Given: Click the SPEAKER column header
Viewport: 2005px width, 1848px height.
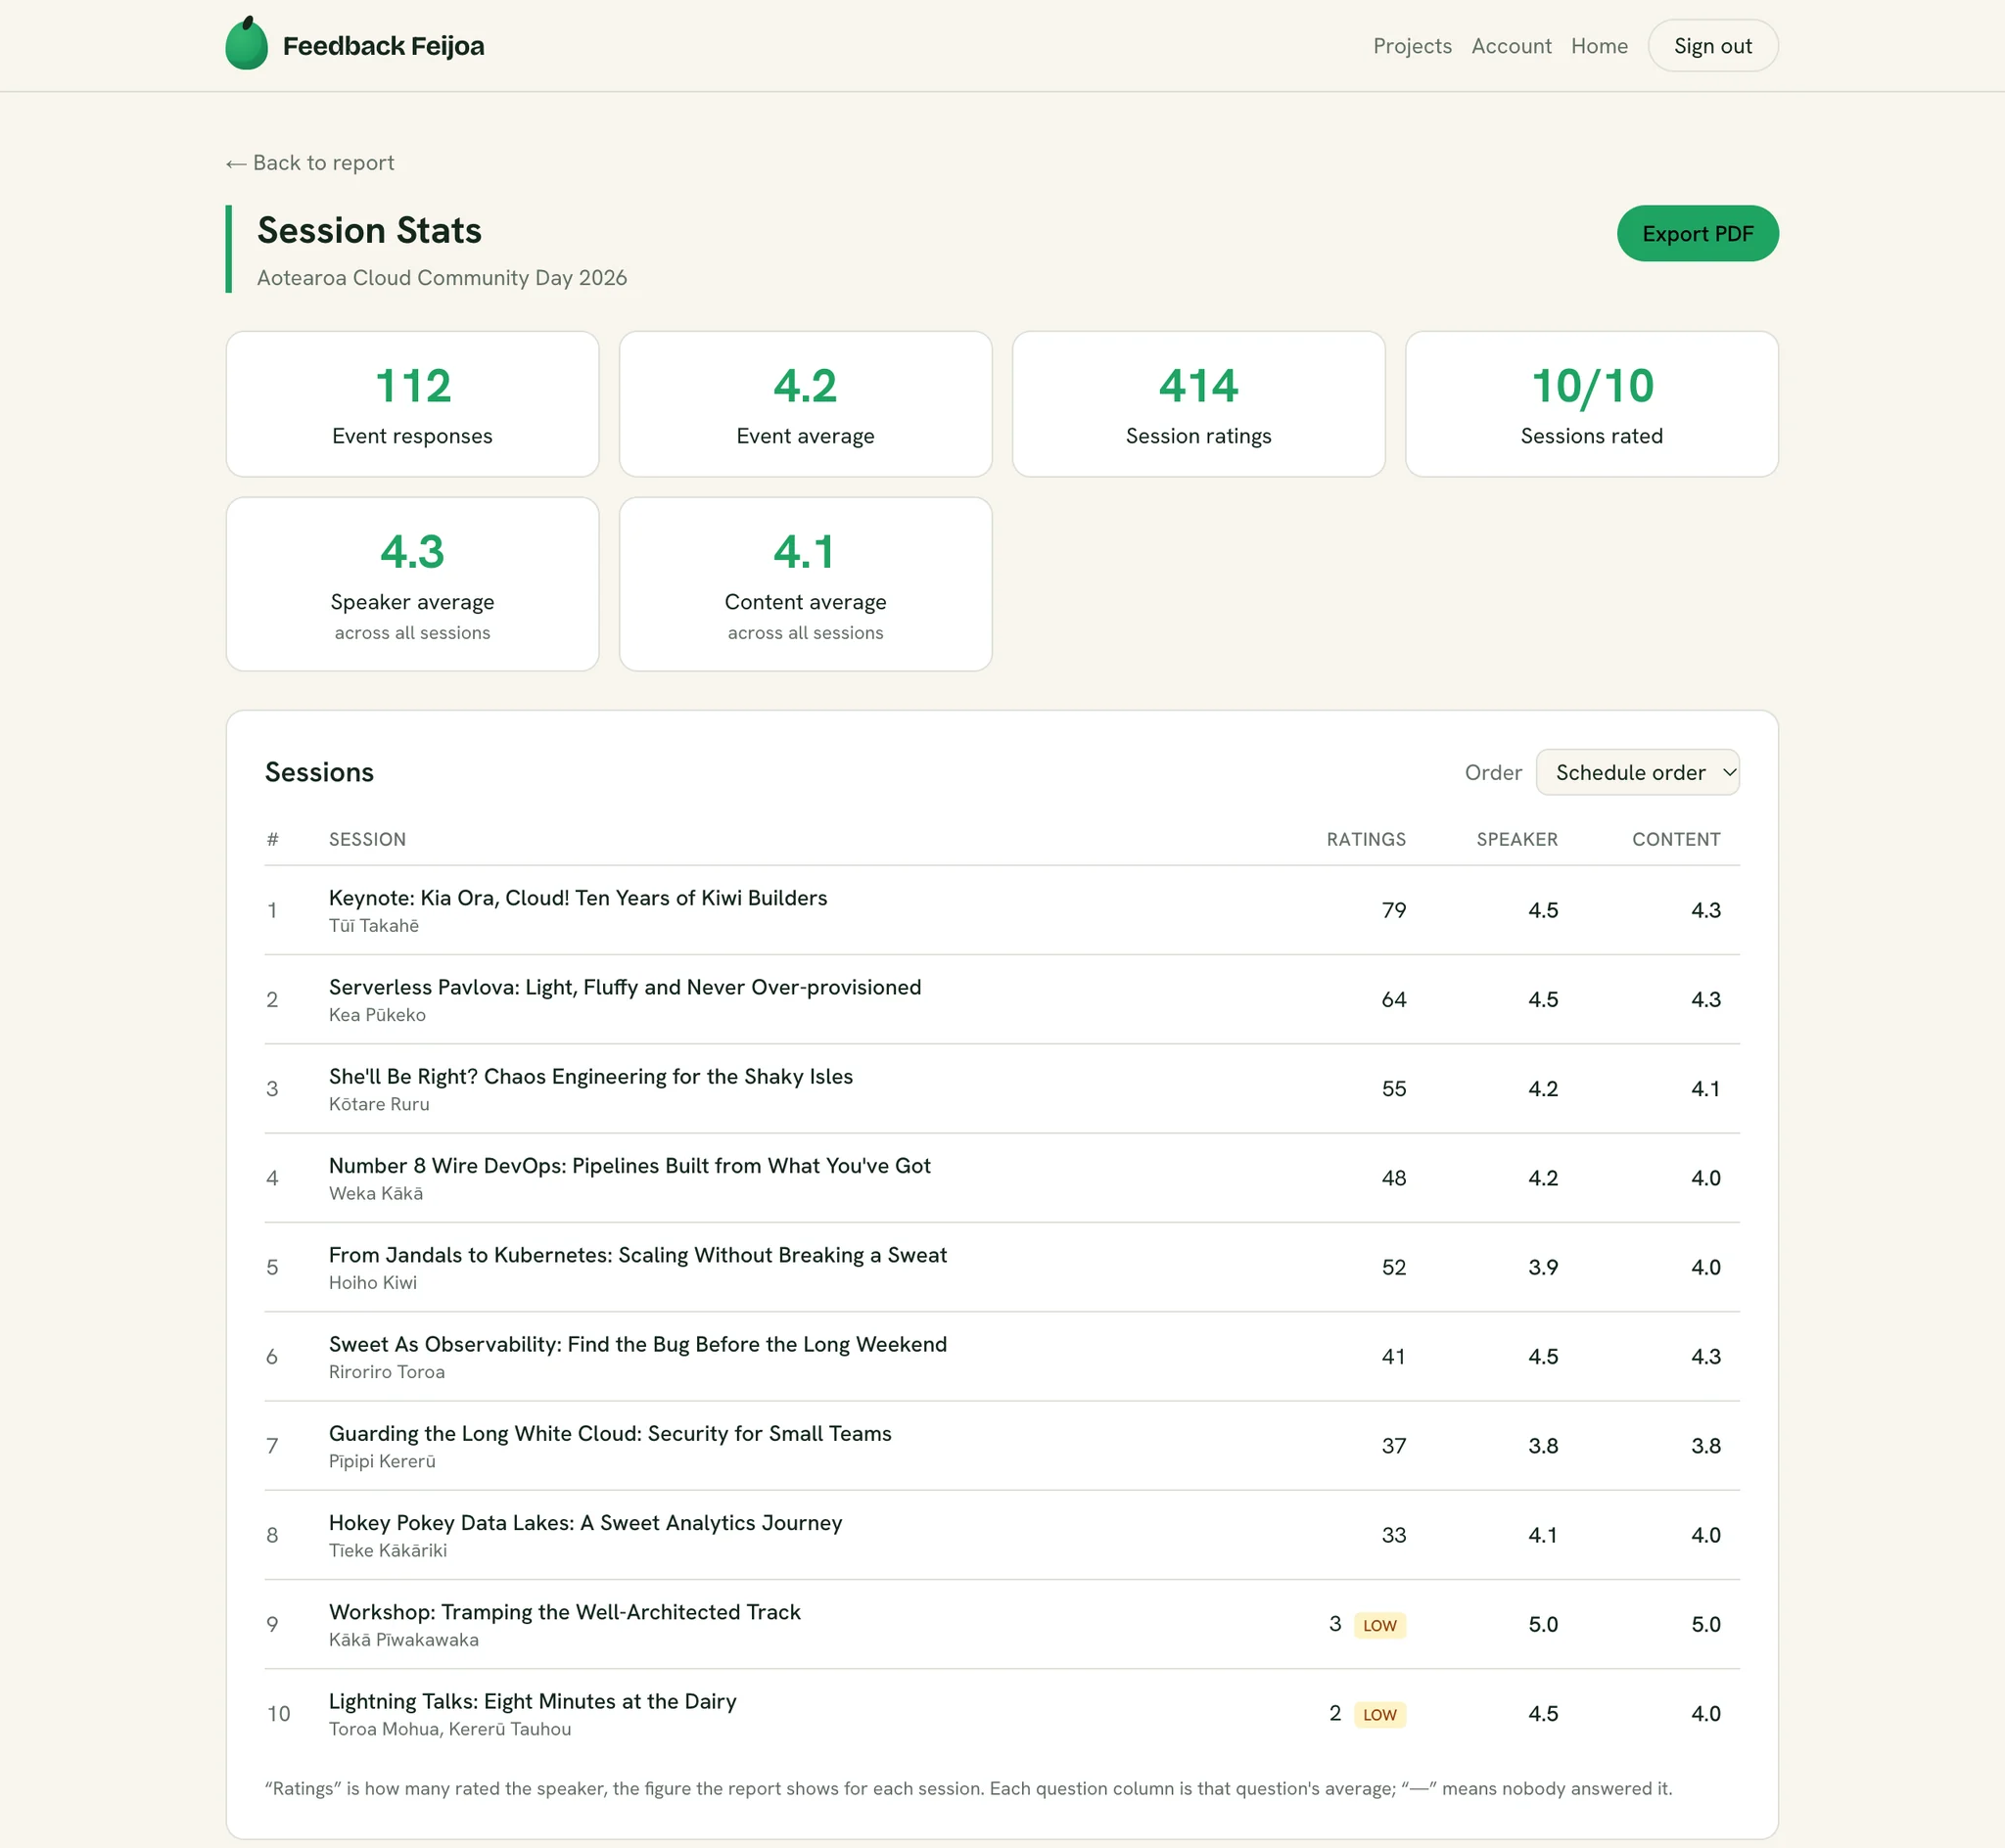Looking at the screenshot, I should (x=1517, y=839).
